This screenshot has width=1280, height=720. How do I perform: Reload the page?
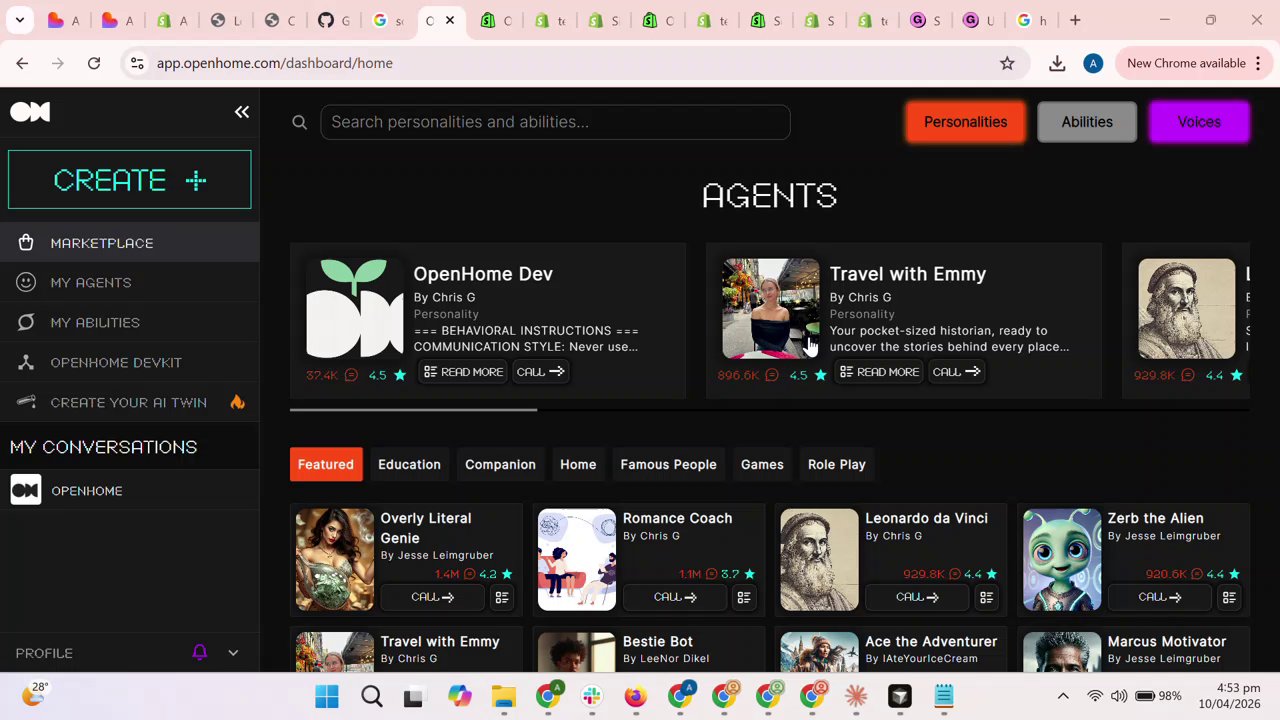pos(94,63)
